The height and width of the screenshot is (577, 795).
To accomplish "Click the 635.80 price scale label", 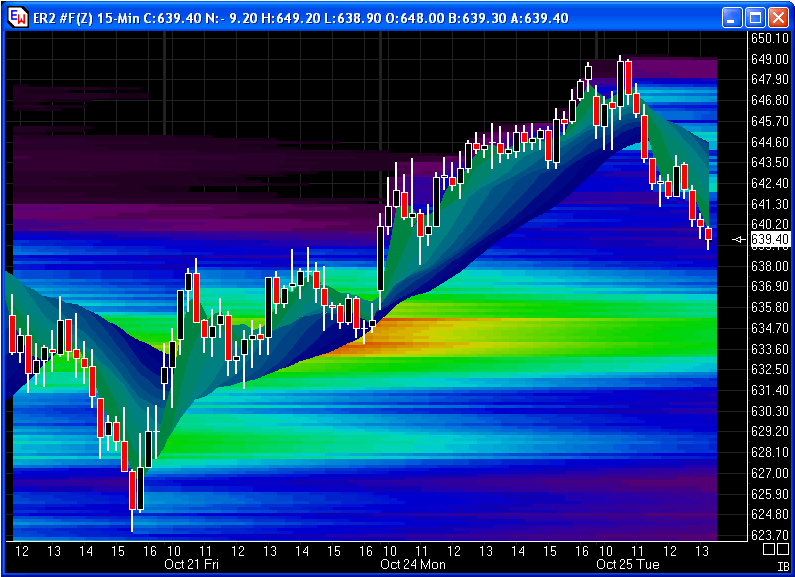I will (x=770, y=307).
